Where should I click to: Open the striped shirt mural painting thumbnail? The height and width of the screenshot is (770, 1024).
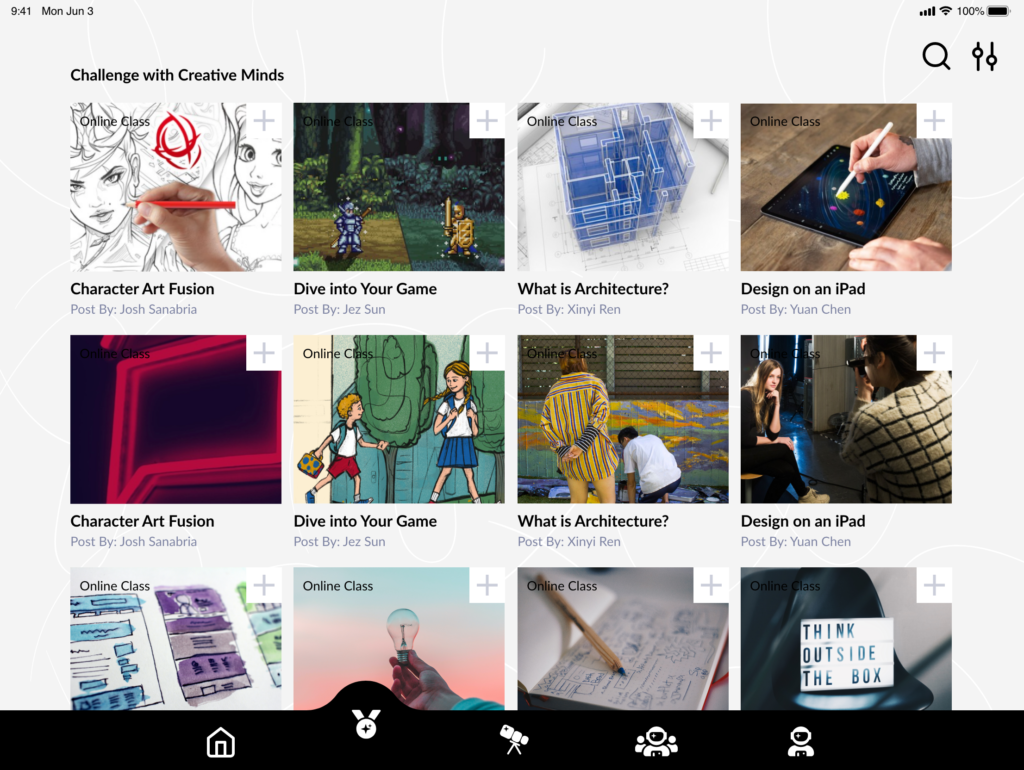click(x=623, y=430)
